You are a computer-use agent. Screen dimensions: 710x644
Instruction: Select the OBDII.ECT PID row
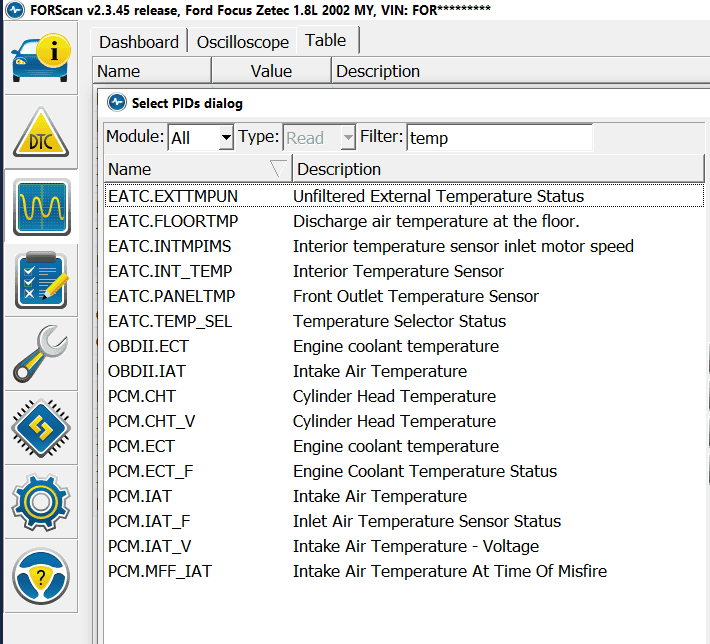coord(404,346)
